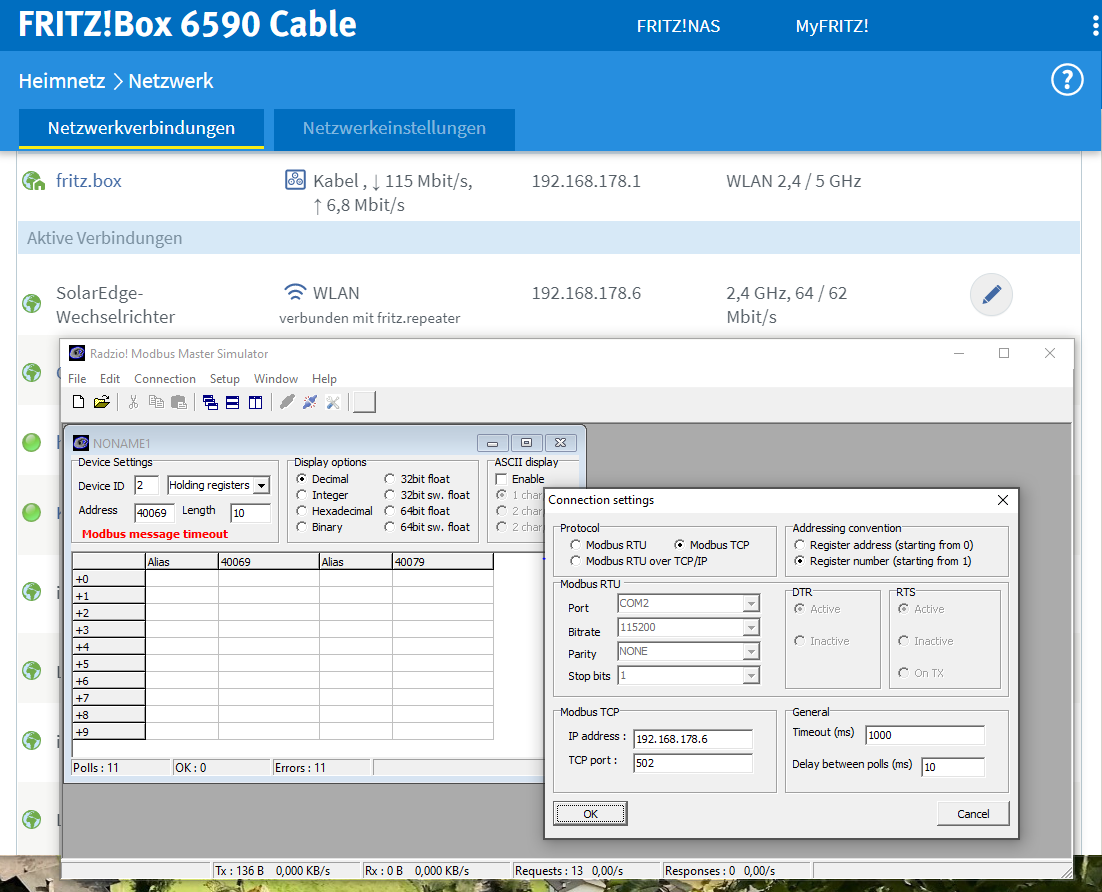
Task: Click the New document toolbar icon
Action: click(x=78, y=402)
